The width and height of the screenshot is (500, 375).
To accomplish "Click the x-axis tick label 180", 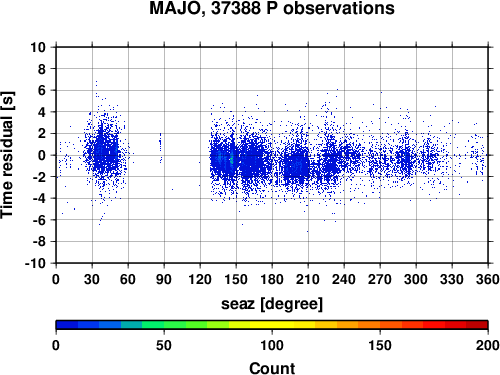I will click(x=272, y=279).
